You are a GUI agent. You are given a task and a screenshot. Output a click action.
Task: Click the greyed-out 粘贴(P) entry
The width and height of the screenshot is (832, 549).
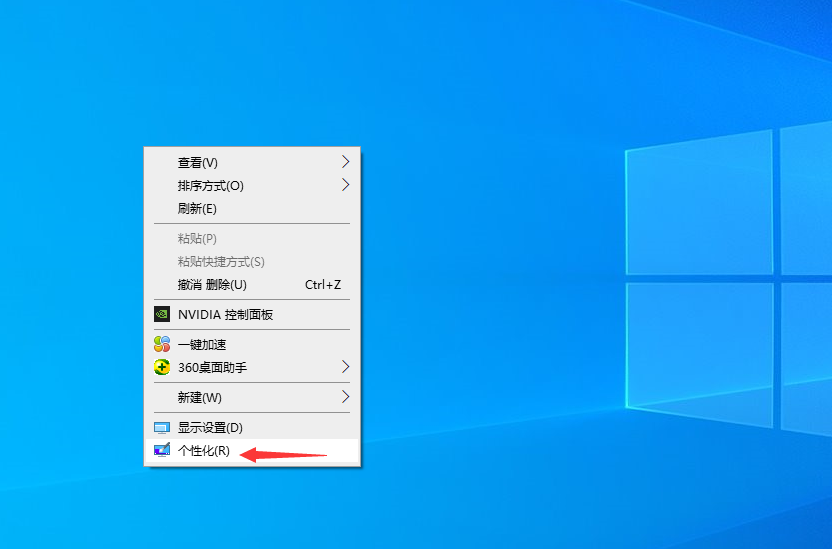pyautogui.click(x=197, y=238)
